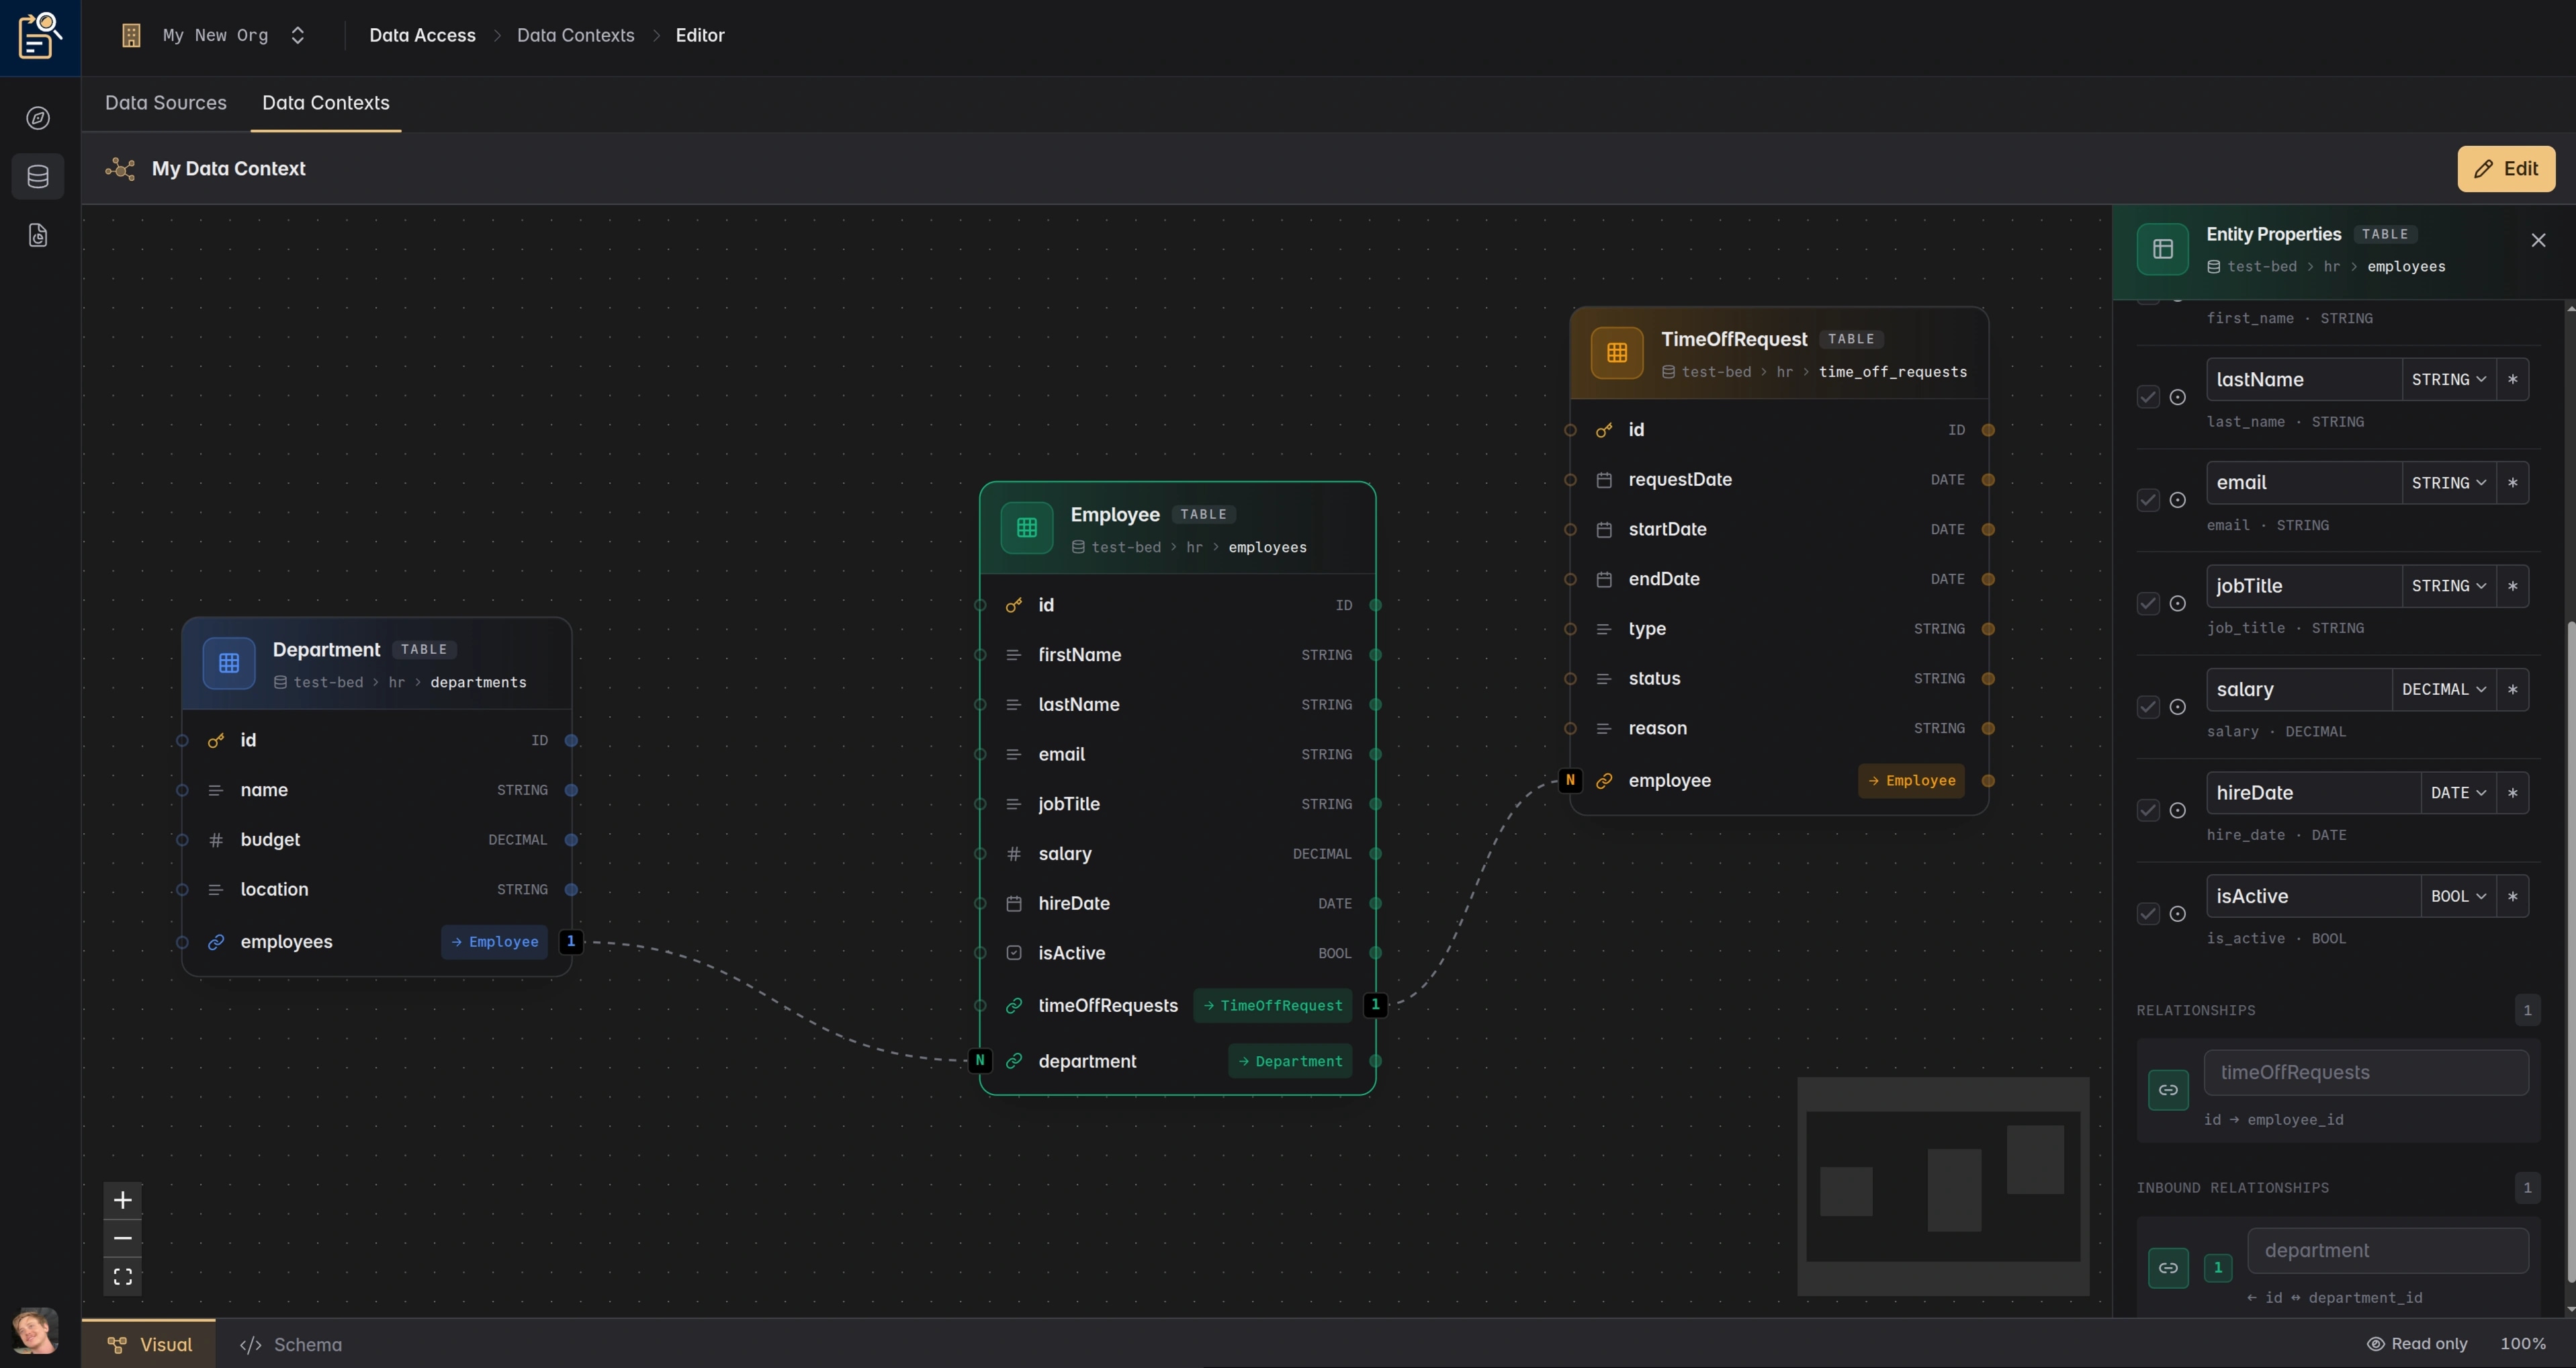The height and width of the screenshot is (1368, 2576).
Task: Select the TimeOffRequest startDate field row
Action: click(1779, 530)
